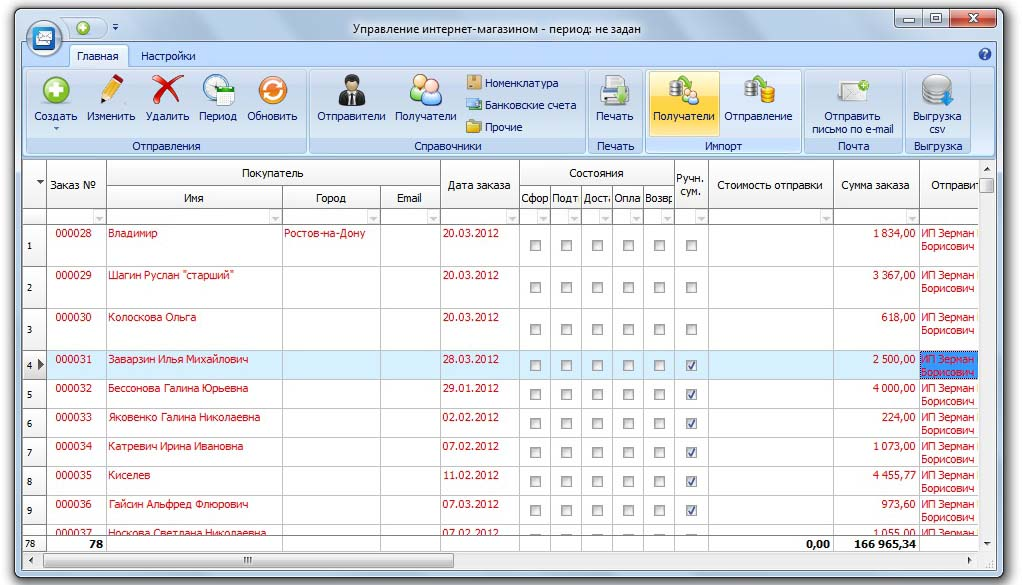This screenshot has height=585, width=1022.
Task: Open the Номенклатура directory
Action: [521, 83]
